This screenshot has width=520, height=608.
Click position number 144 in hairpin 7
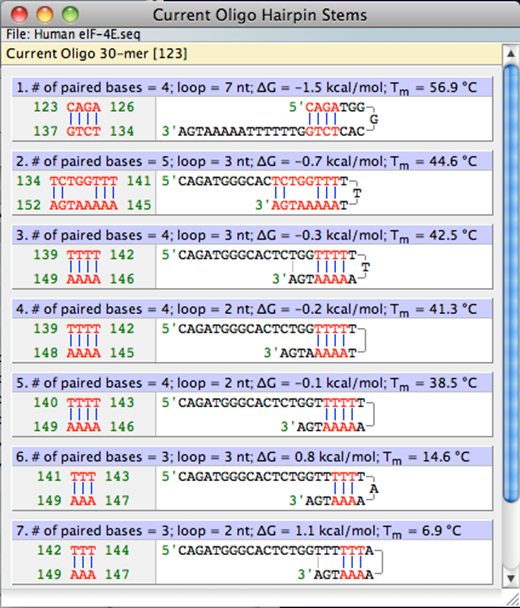click(x=117, y=550)
